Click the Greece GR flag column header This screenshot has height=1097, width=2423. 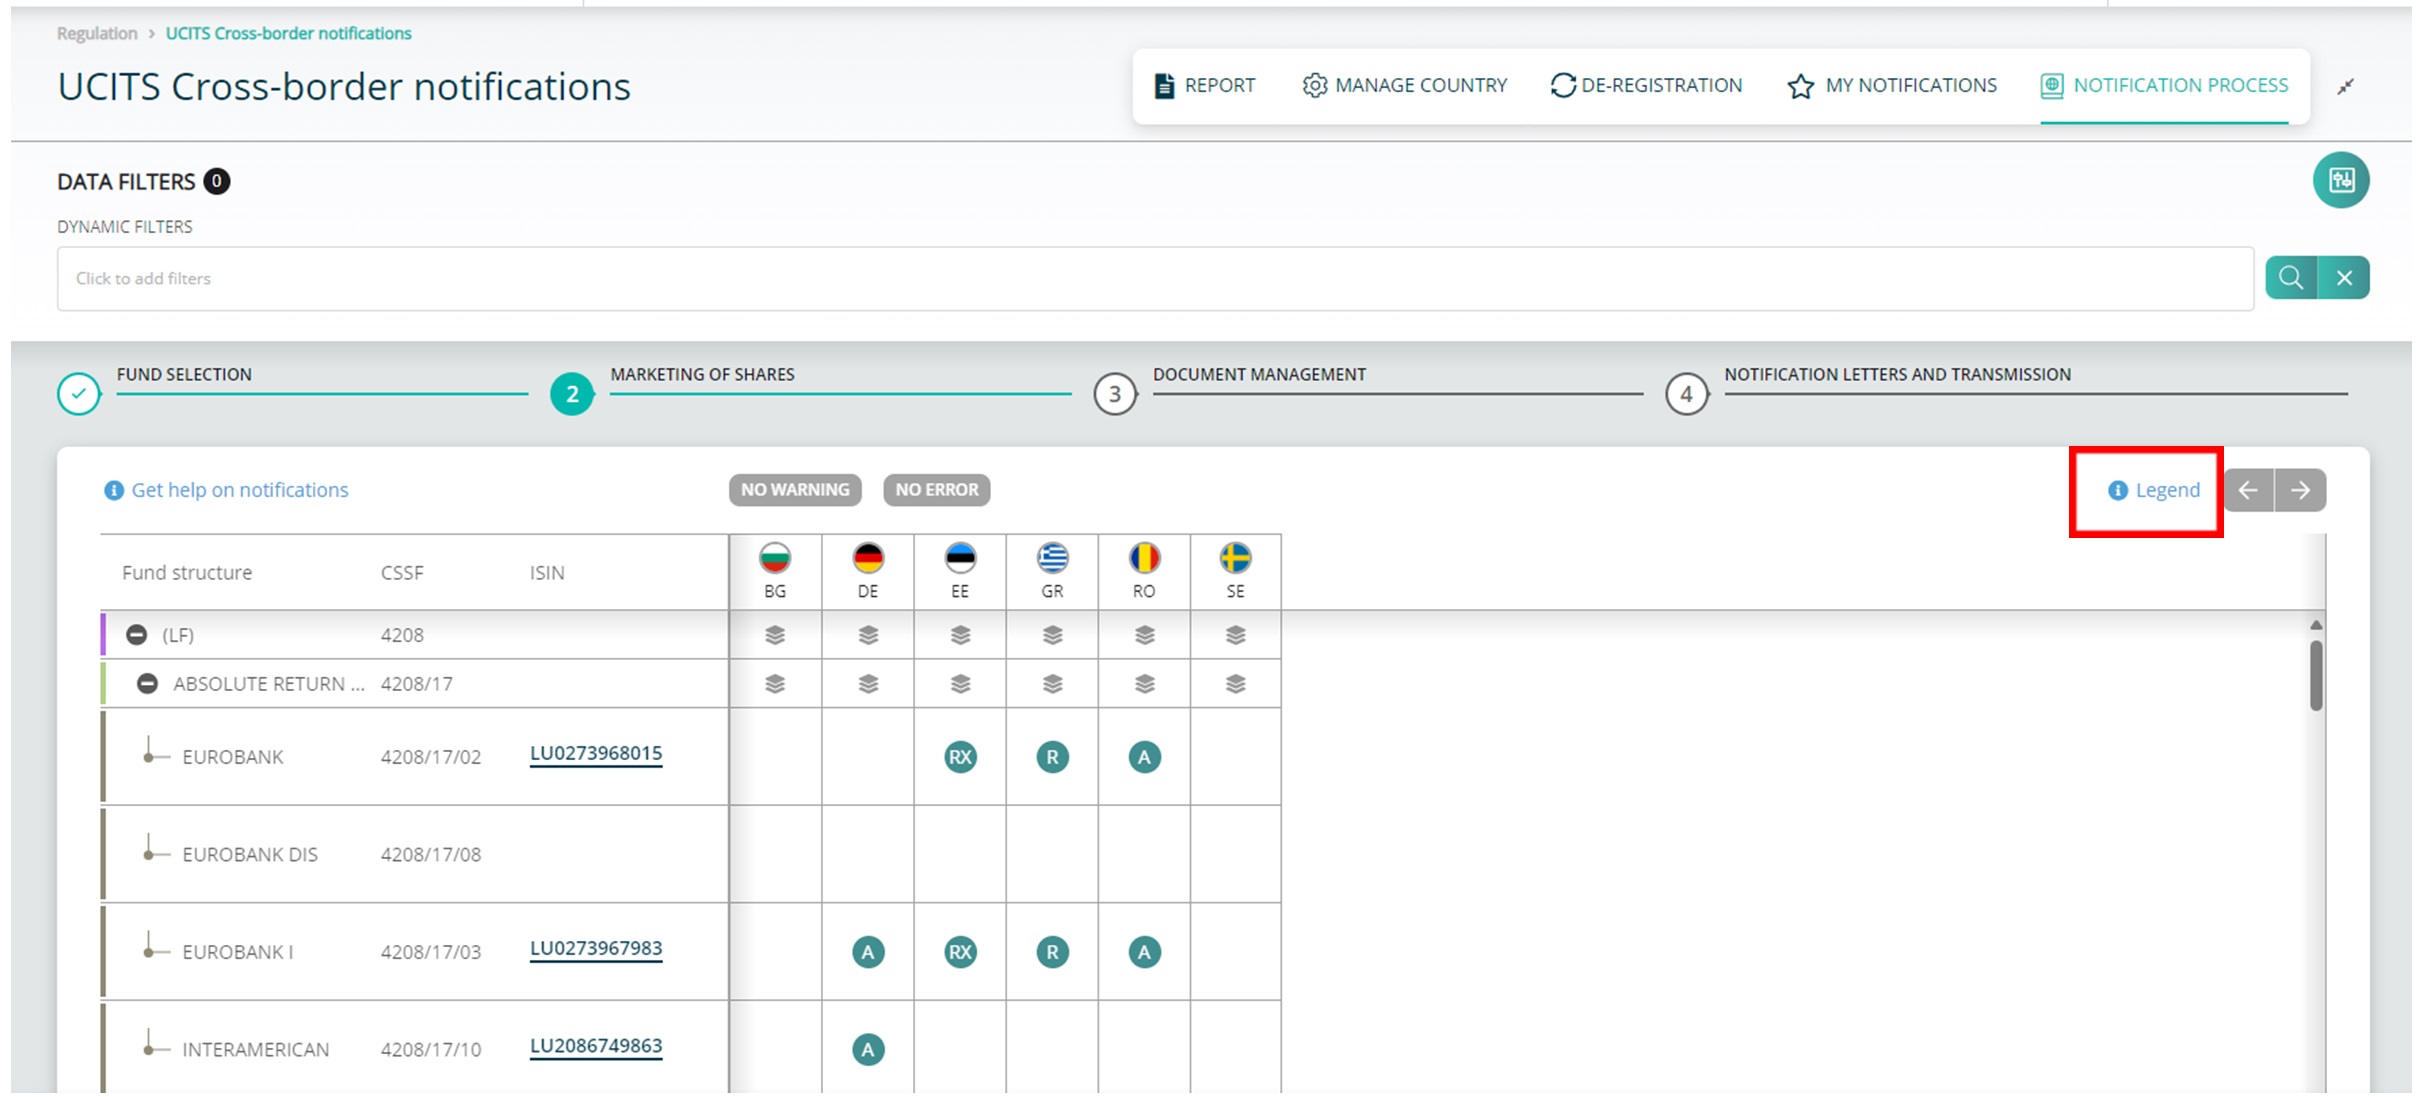pyautogui.click(x=1052, y=572)
